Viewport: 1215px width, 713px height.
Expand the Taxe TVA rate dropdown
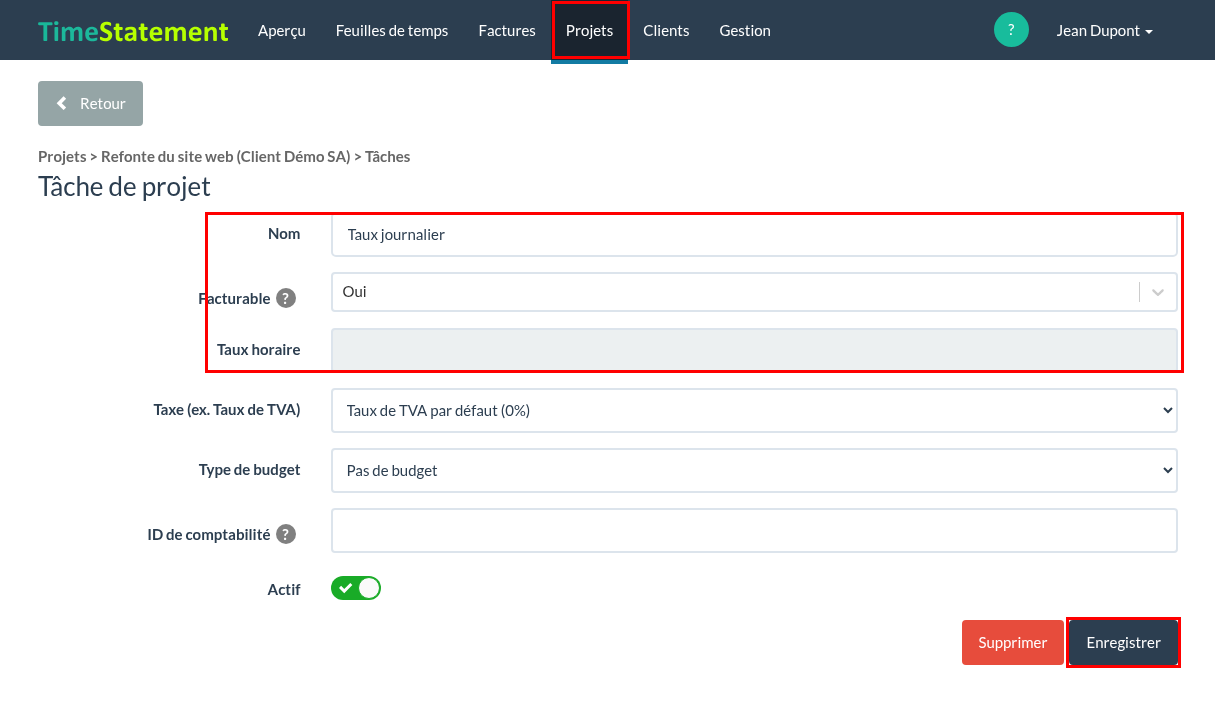pos(754,410)
